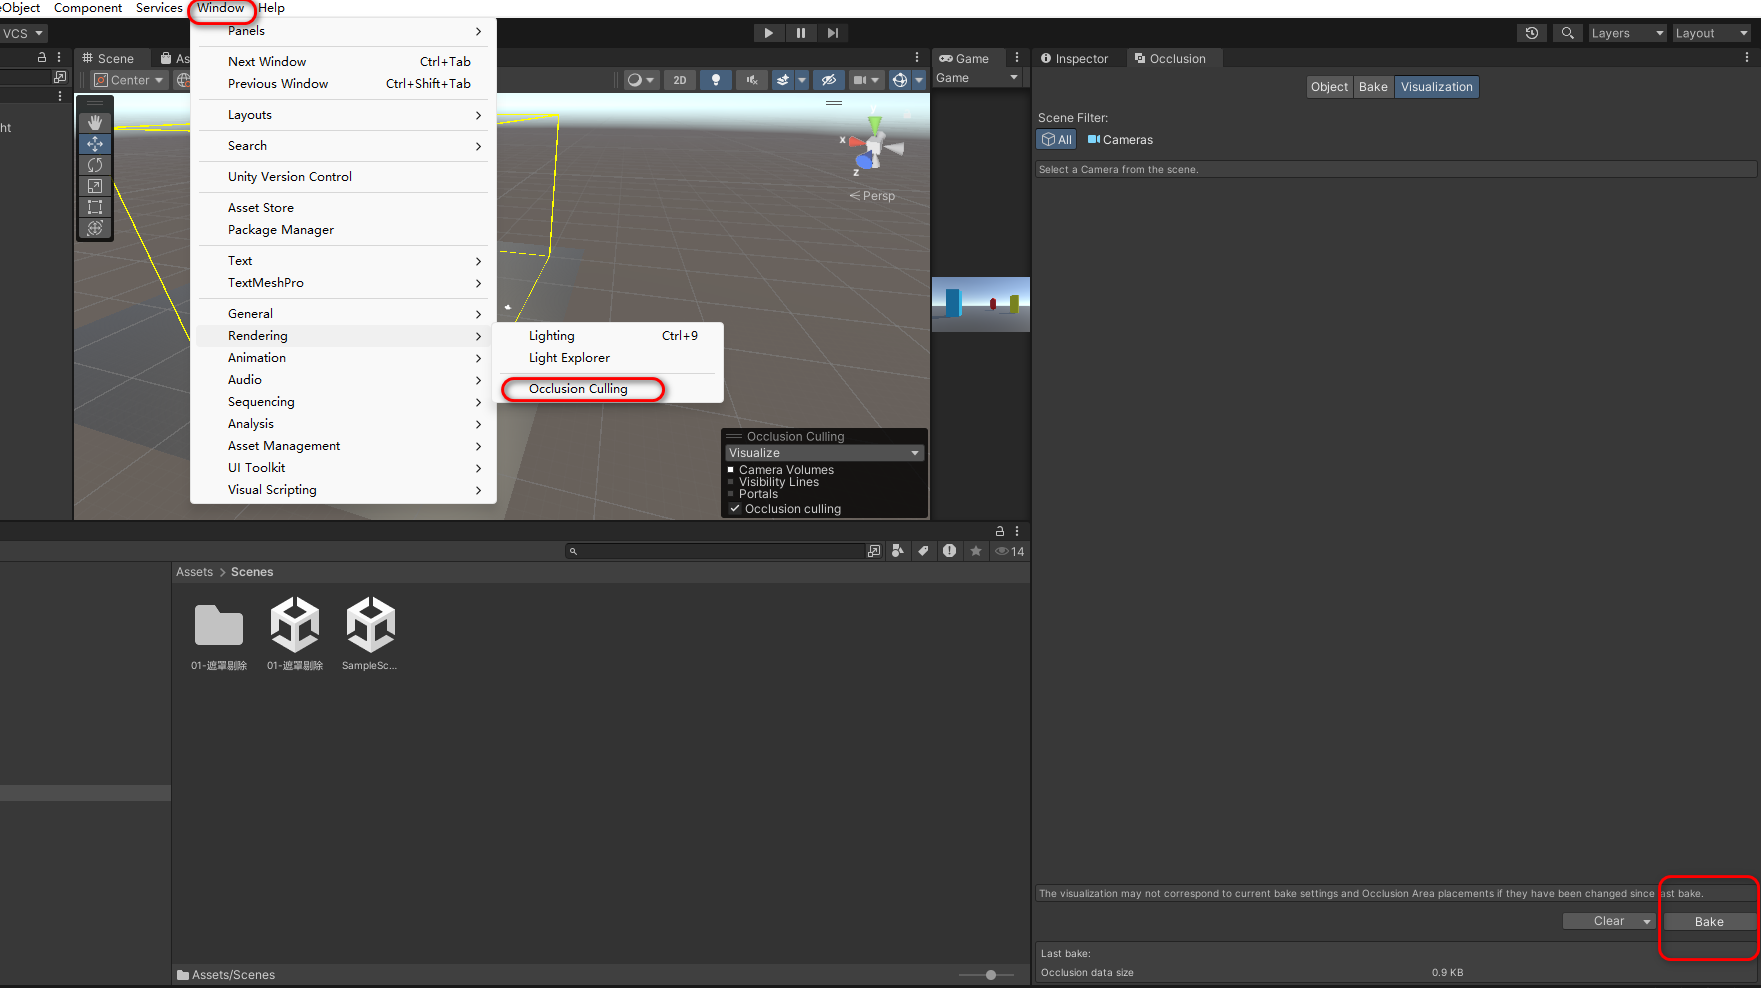
Task: Open the Services menu
Action: 159,8
